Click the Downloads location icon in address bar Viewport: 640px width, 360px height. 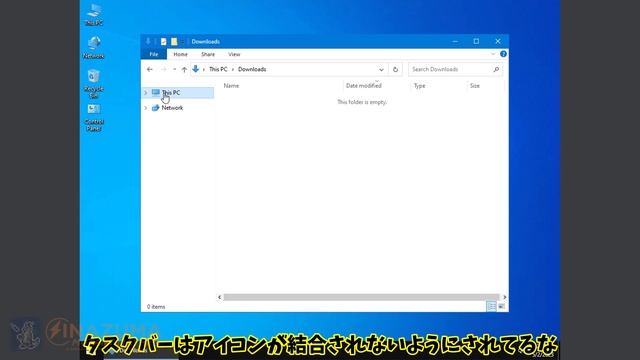click(196, 69)
